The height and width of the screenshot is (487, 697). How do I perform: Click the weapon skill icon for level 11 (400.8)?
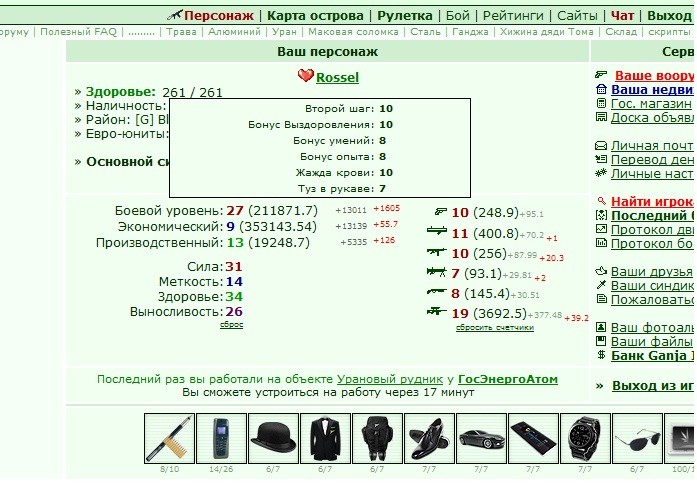click(x=437, y=231)
